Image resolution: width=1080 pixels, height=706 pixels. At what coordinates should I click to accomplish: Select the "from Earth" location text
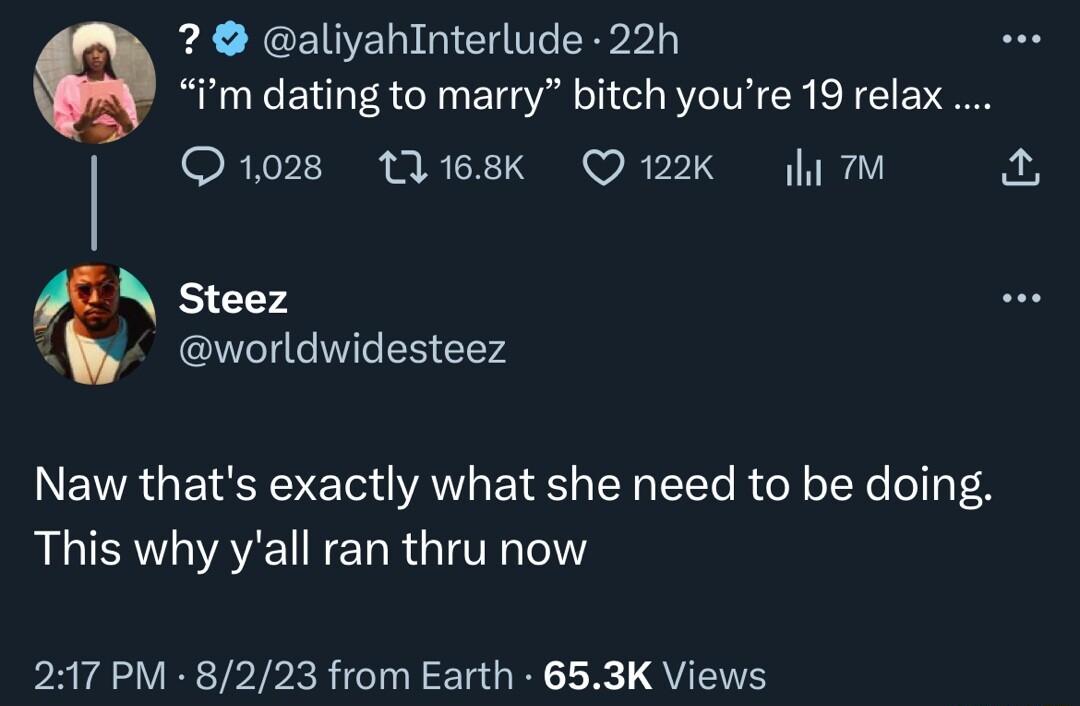[x=420, y=676]
